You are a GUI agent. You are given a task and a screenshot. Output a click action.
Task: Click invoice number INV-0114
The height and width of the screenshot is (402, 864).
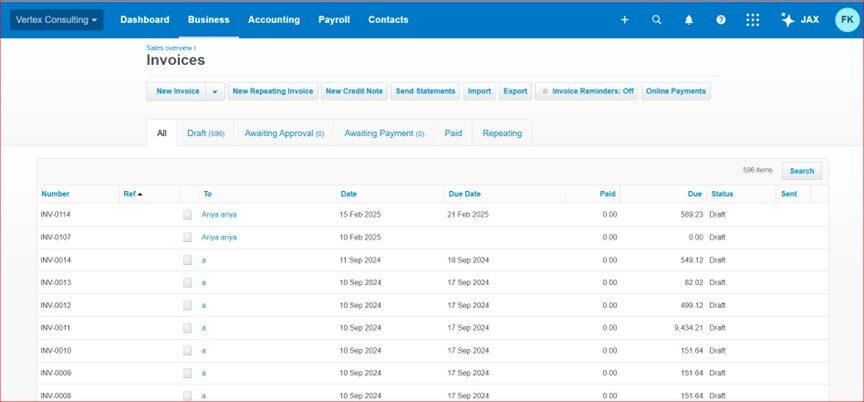tap(56, 215)
